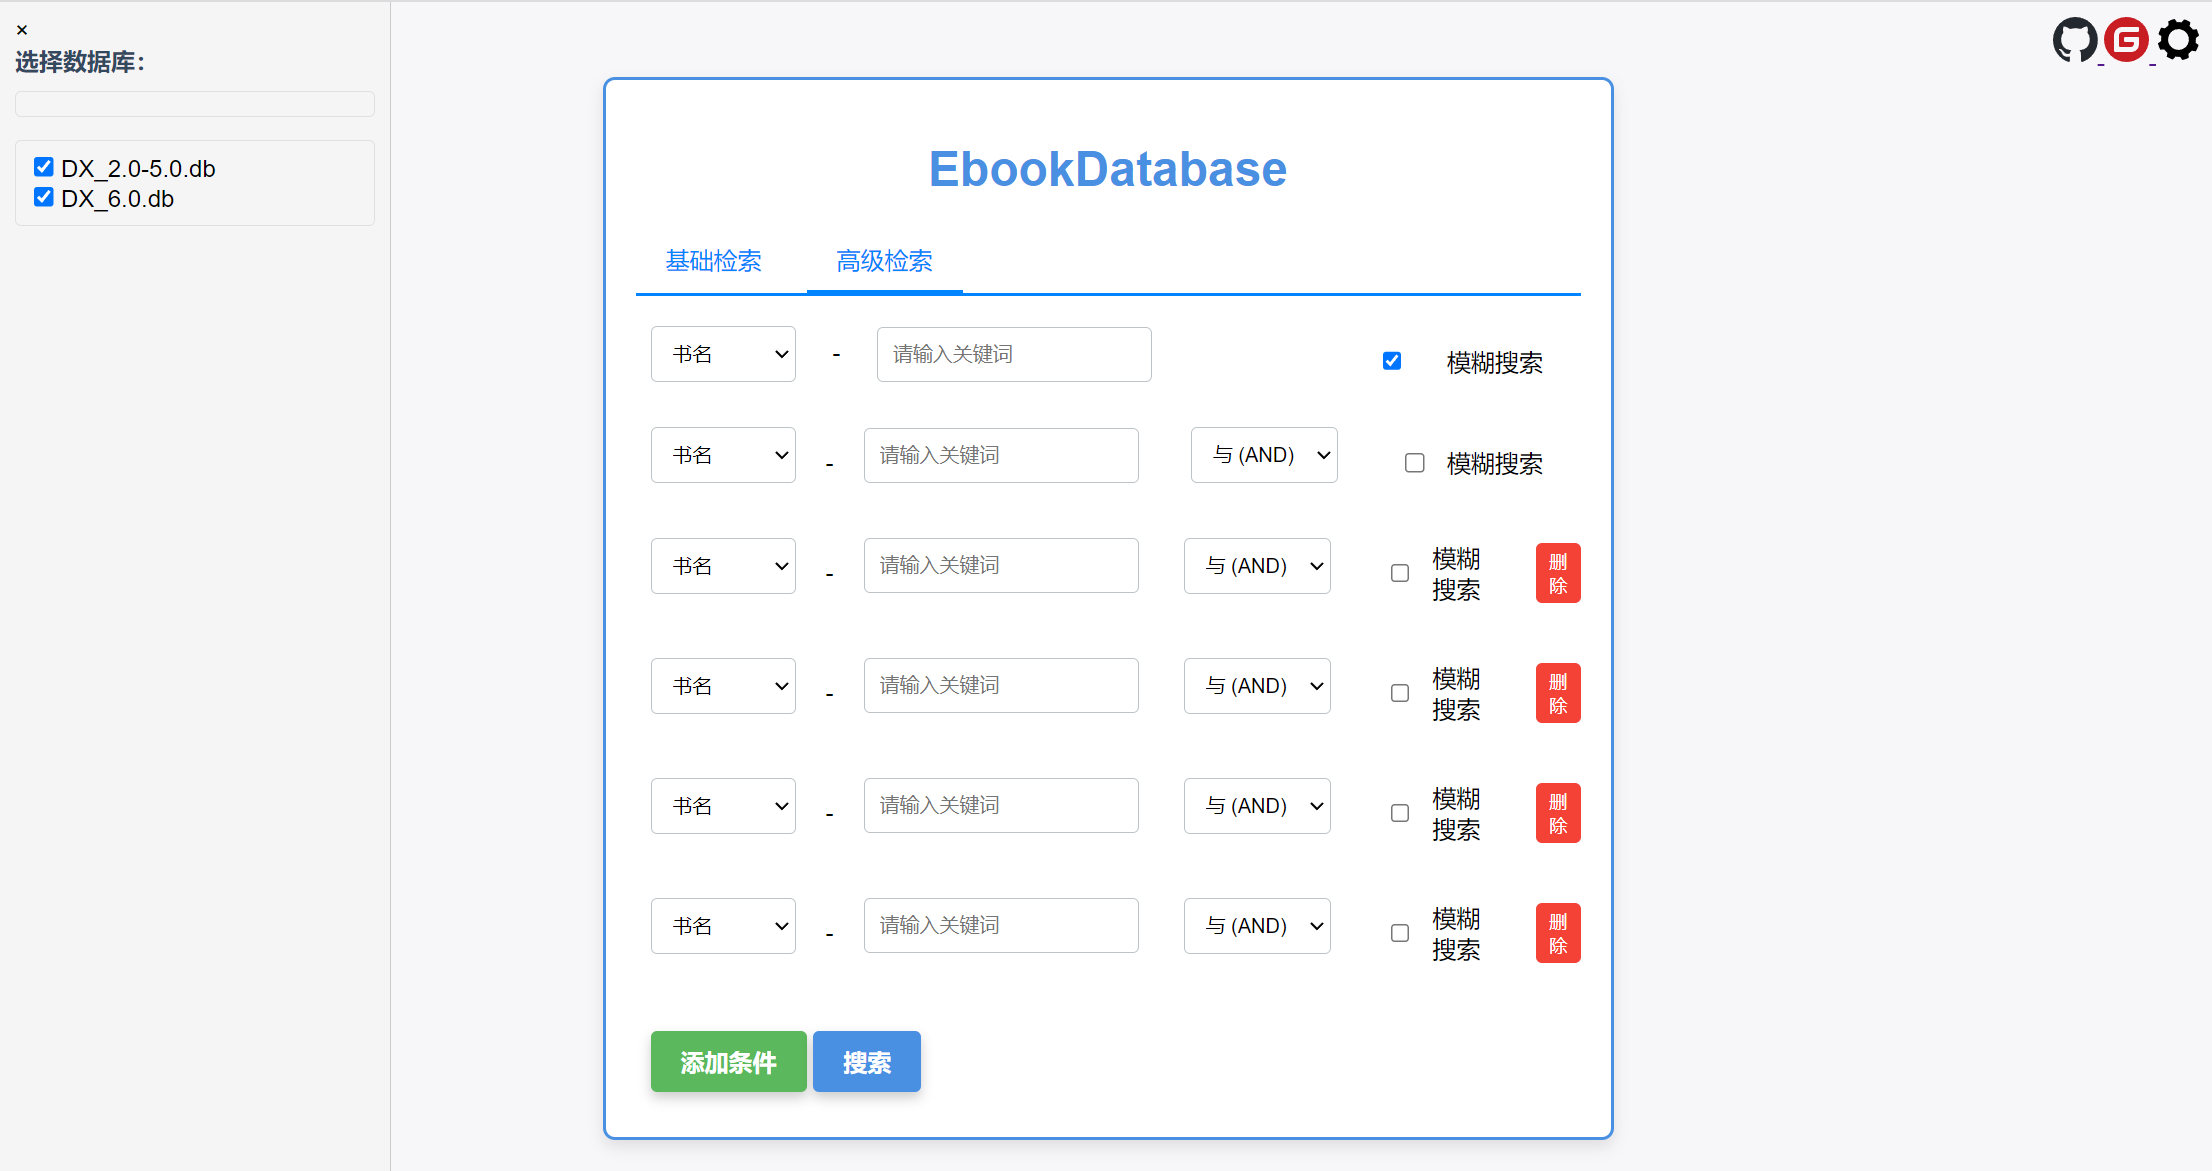Open the 书名 field dropdown in row two
This screenshot has width=2212, height=1171.
[x=723, y=455]
